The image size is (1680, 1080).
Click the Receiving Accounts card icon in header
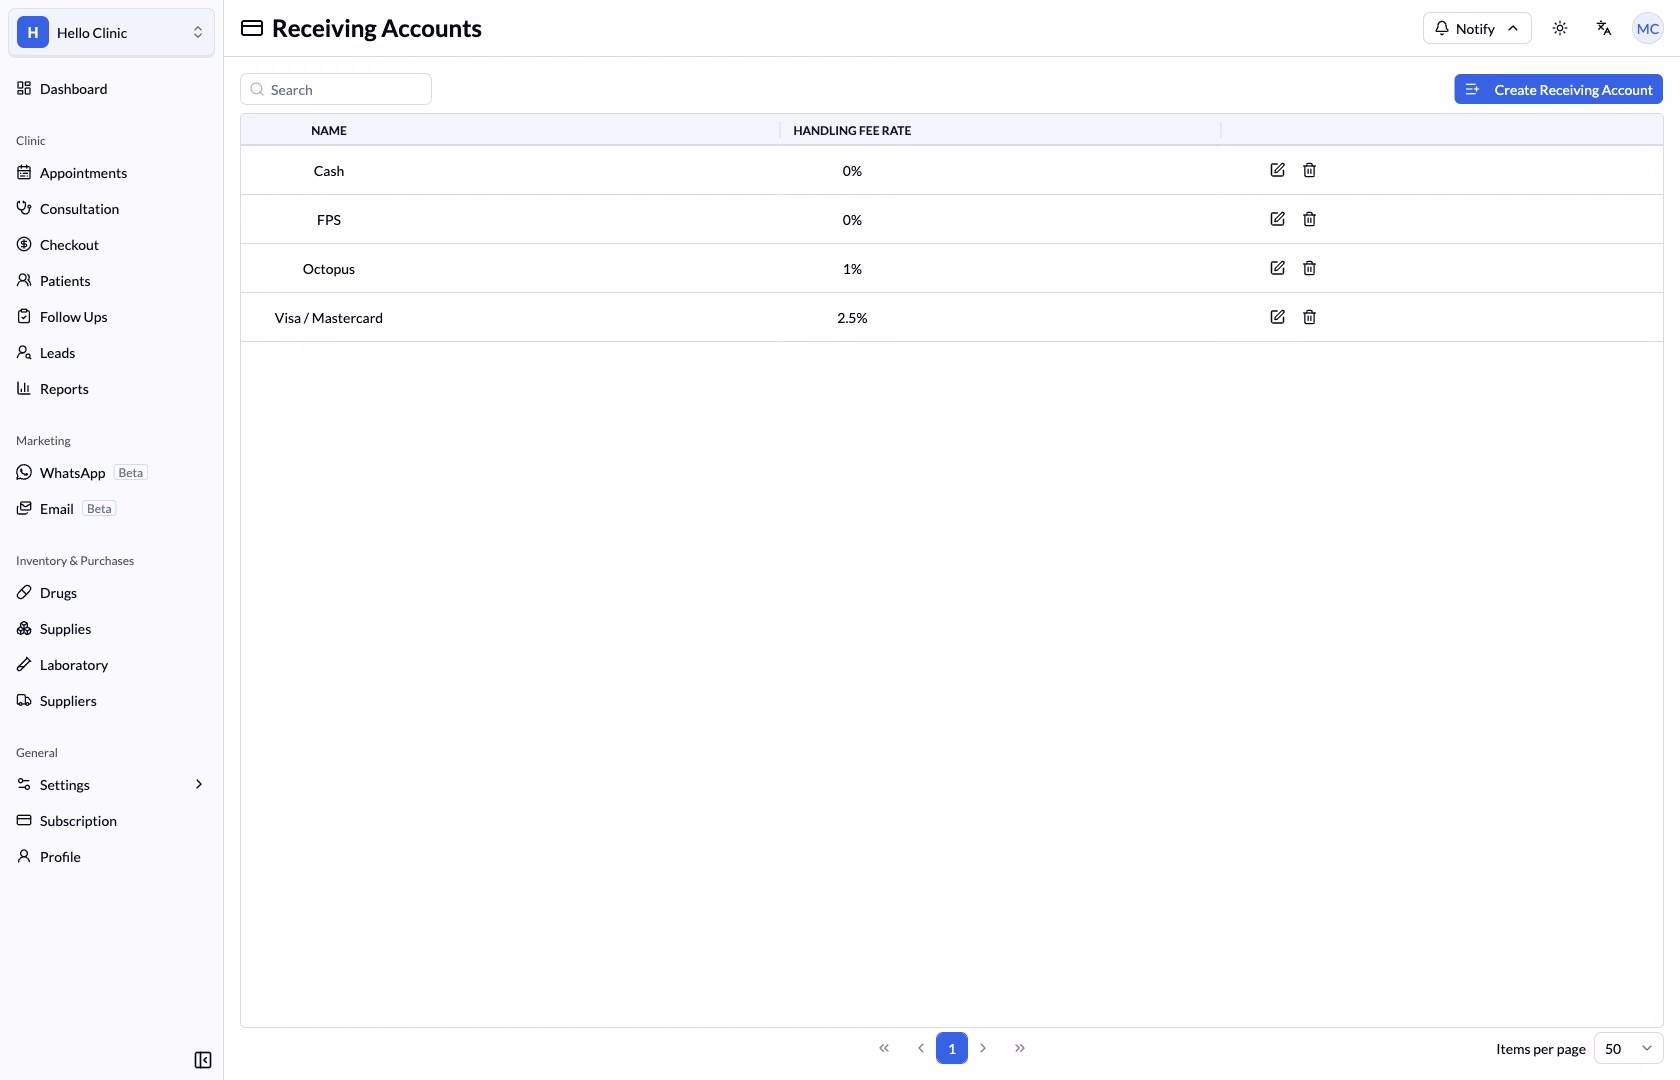click(x=252, y=28)
